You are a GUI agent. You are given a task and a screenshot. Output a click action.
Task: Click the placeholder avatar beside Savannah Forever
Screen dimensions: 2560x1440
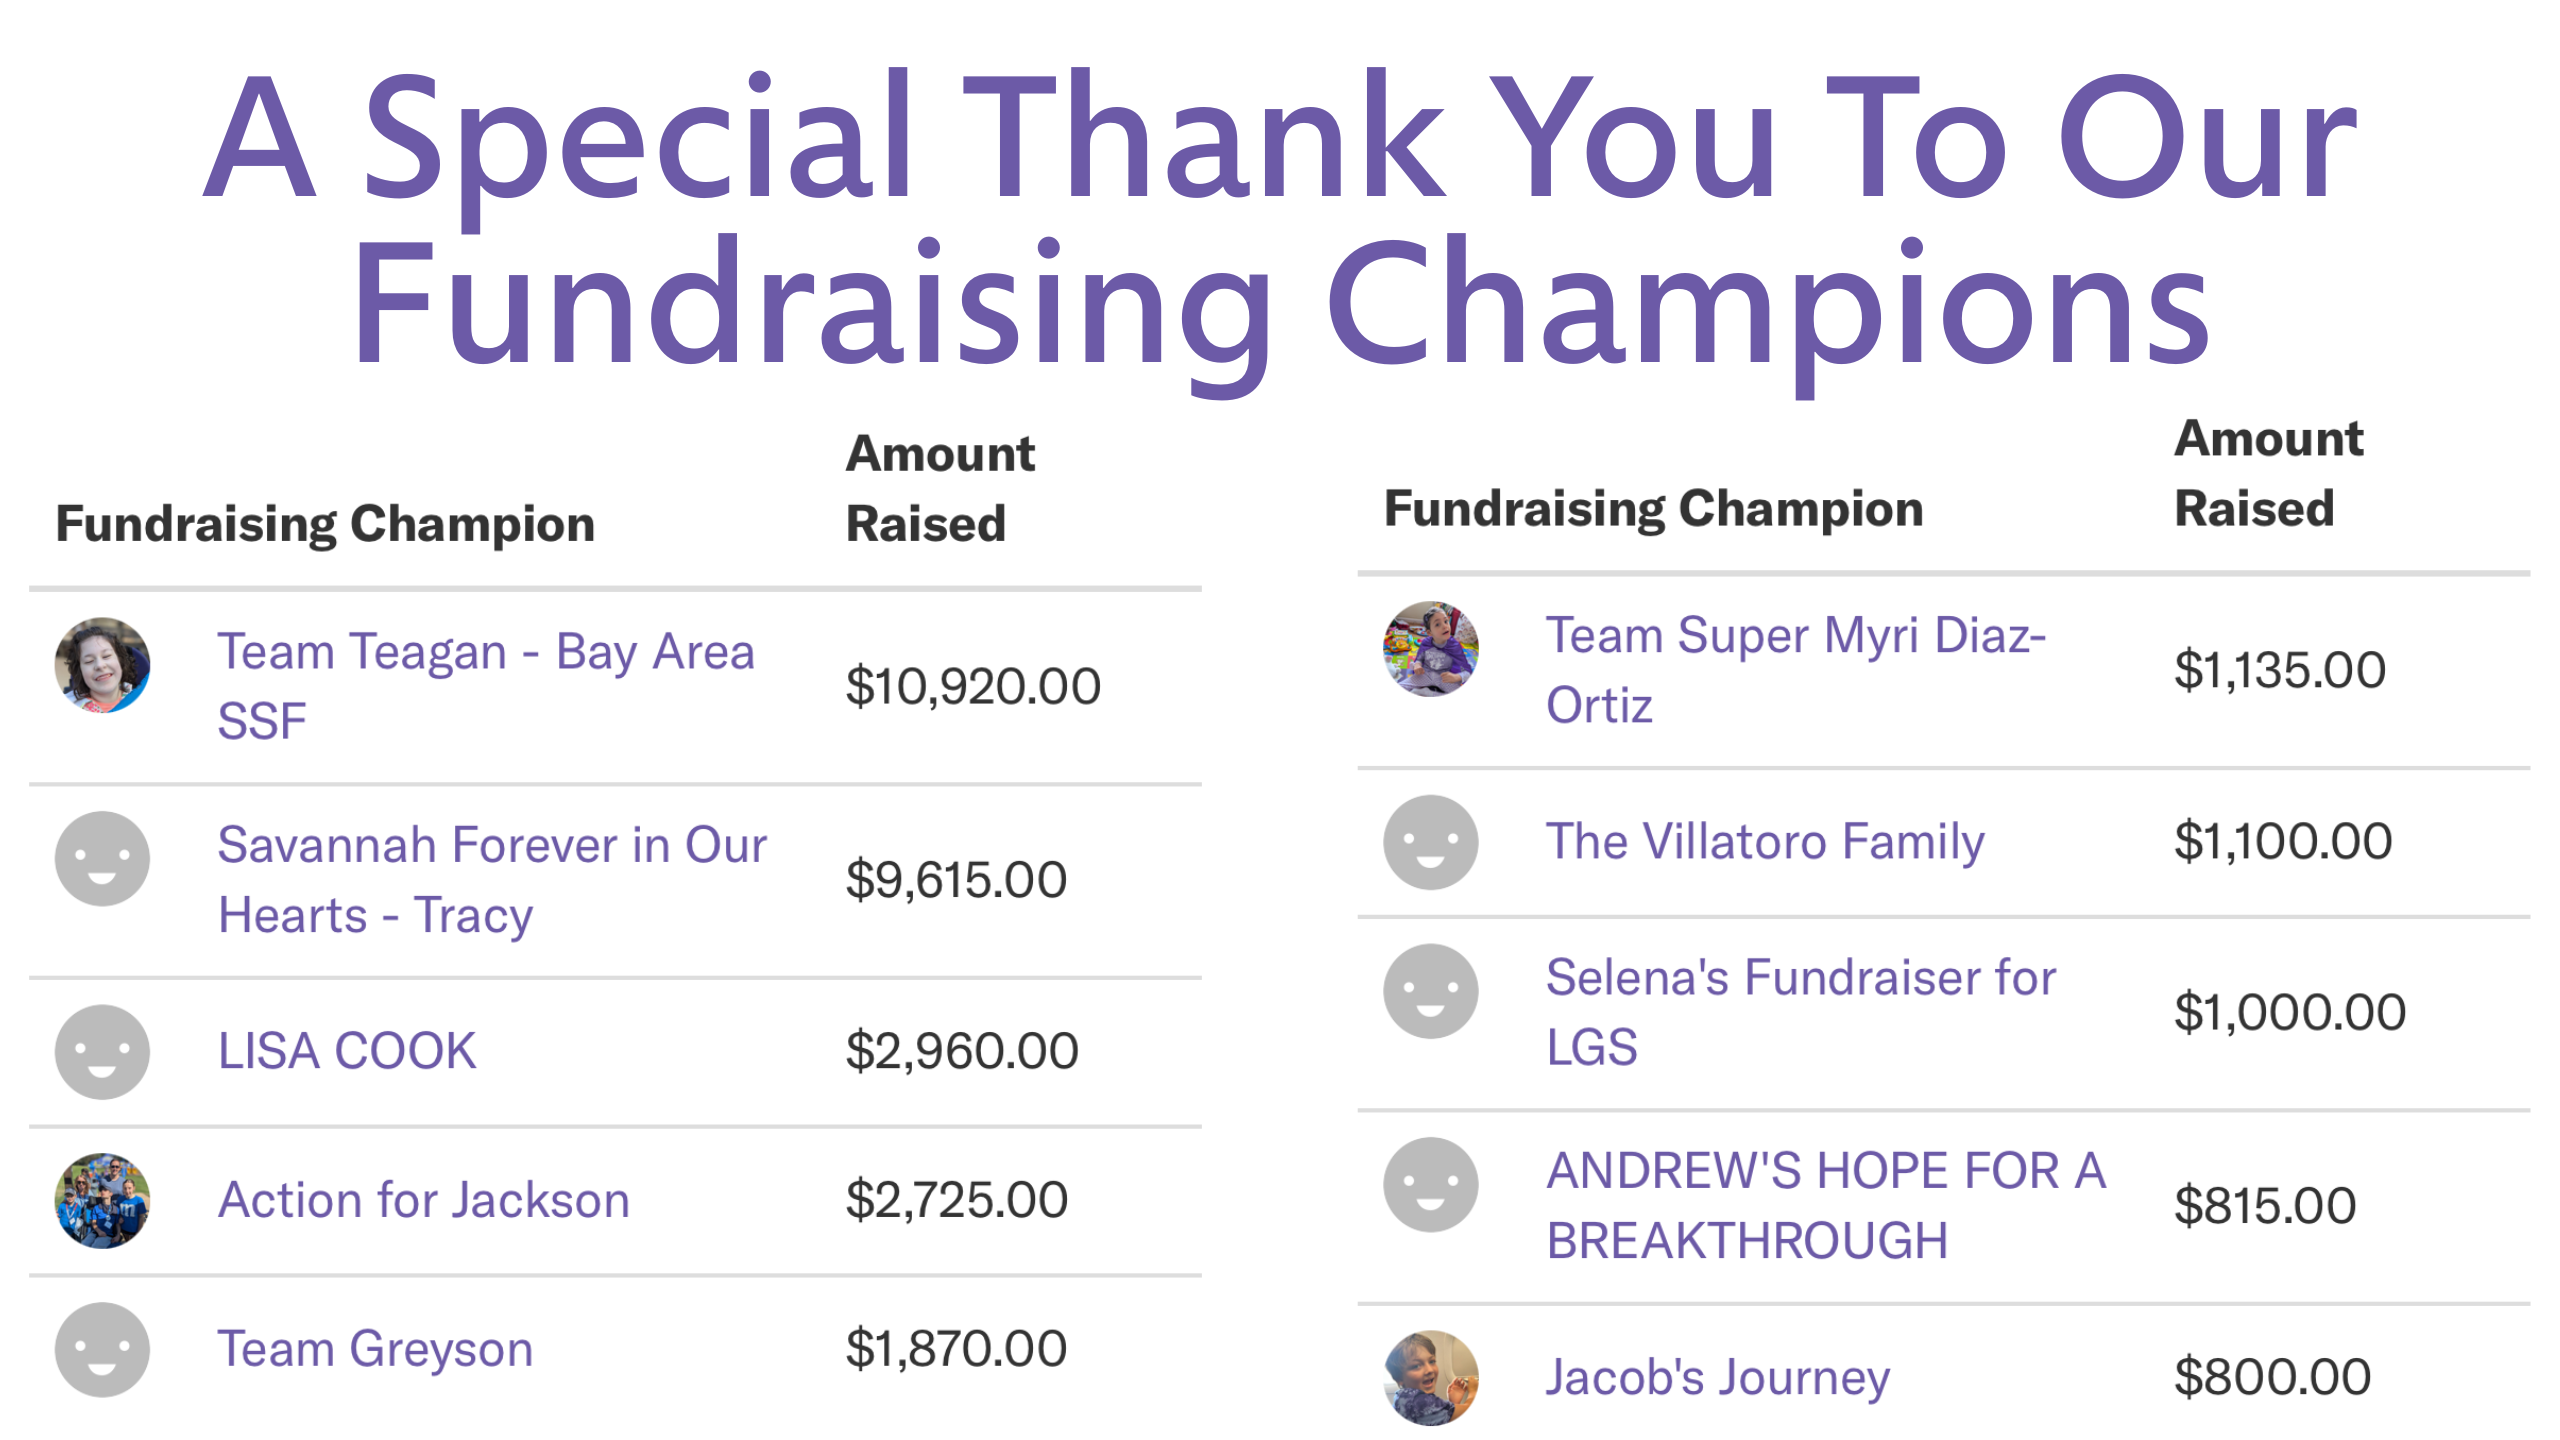tap(102, 859)
